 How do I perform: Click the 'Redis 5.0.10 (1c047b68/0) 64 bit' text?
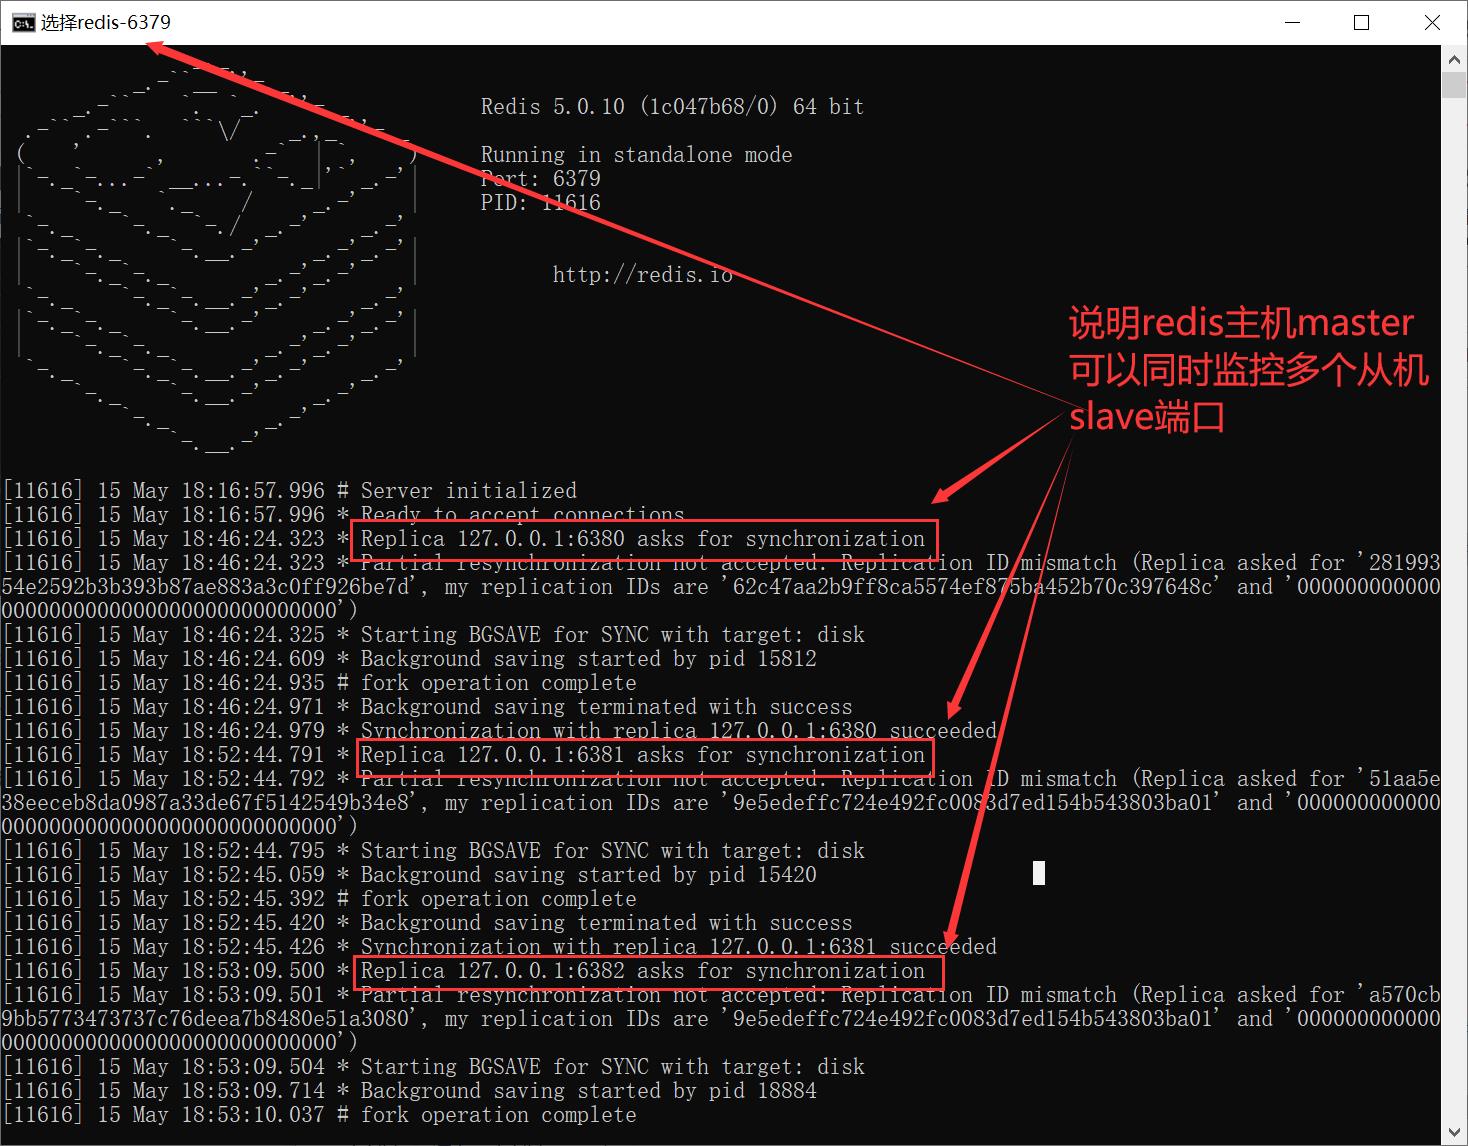(672, 107)
